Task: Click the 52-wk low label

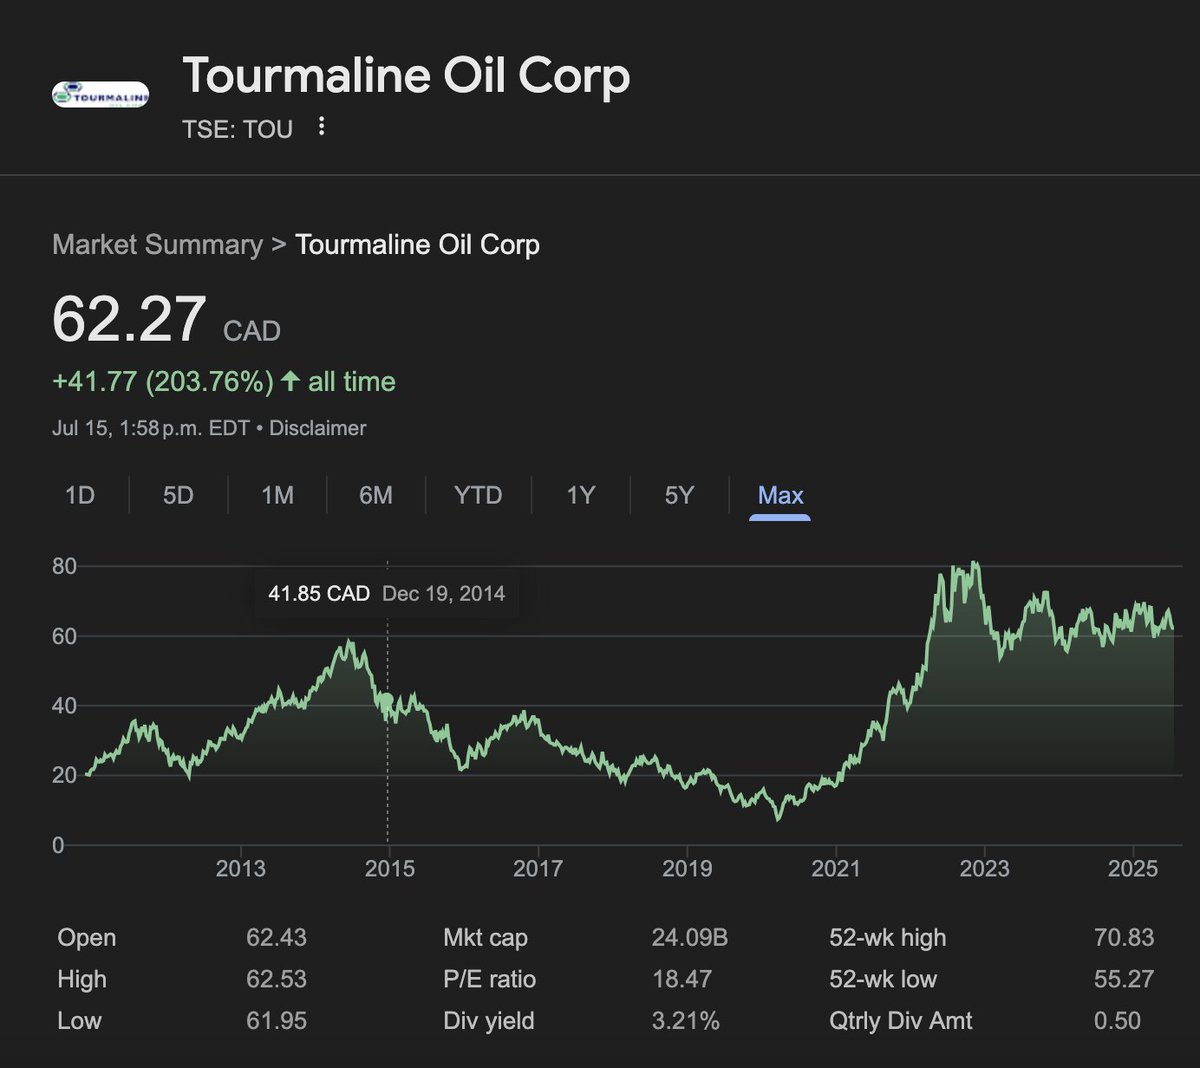Action: pos(883,979)
